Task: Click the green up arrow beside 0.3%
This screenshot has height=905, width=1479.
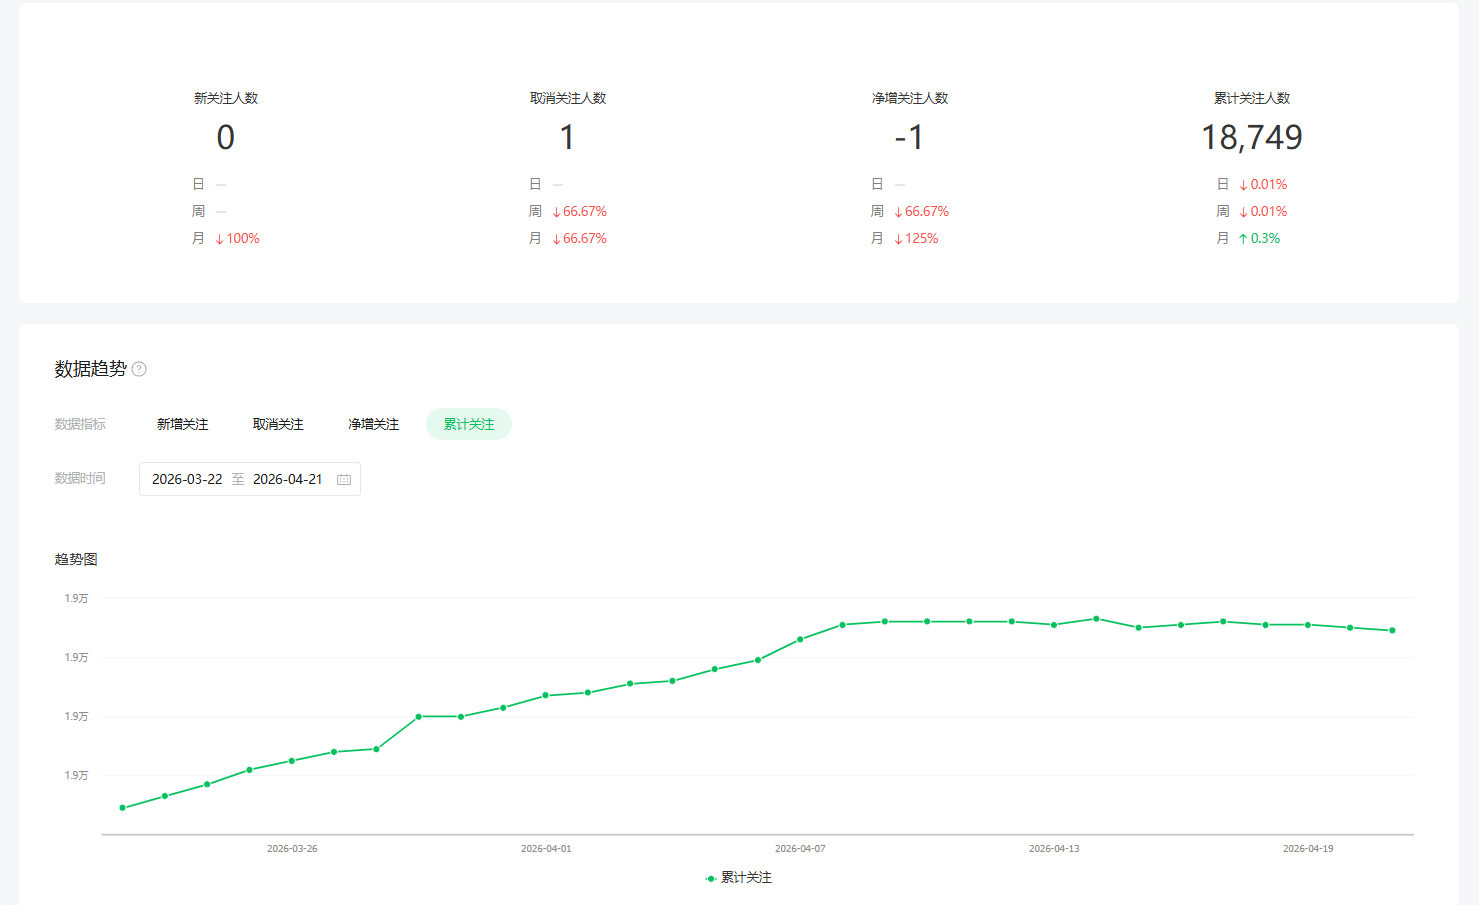Action: tap(1243, 239)
